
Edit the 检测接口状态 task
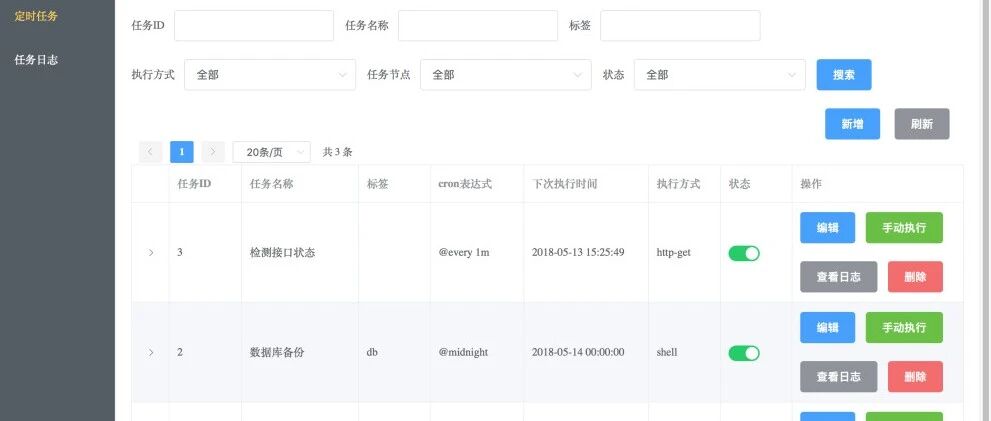[x=827, y=228]
